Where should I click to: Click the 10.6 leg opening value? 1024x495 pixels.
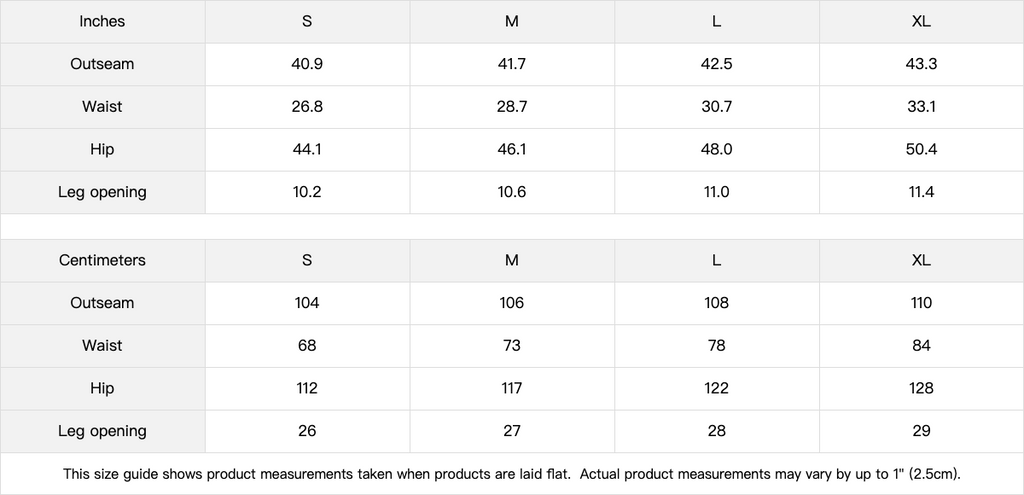[x=512, y=192]
